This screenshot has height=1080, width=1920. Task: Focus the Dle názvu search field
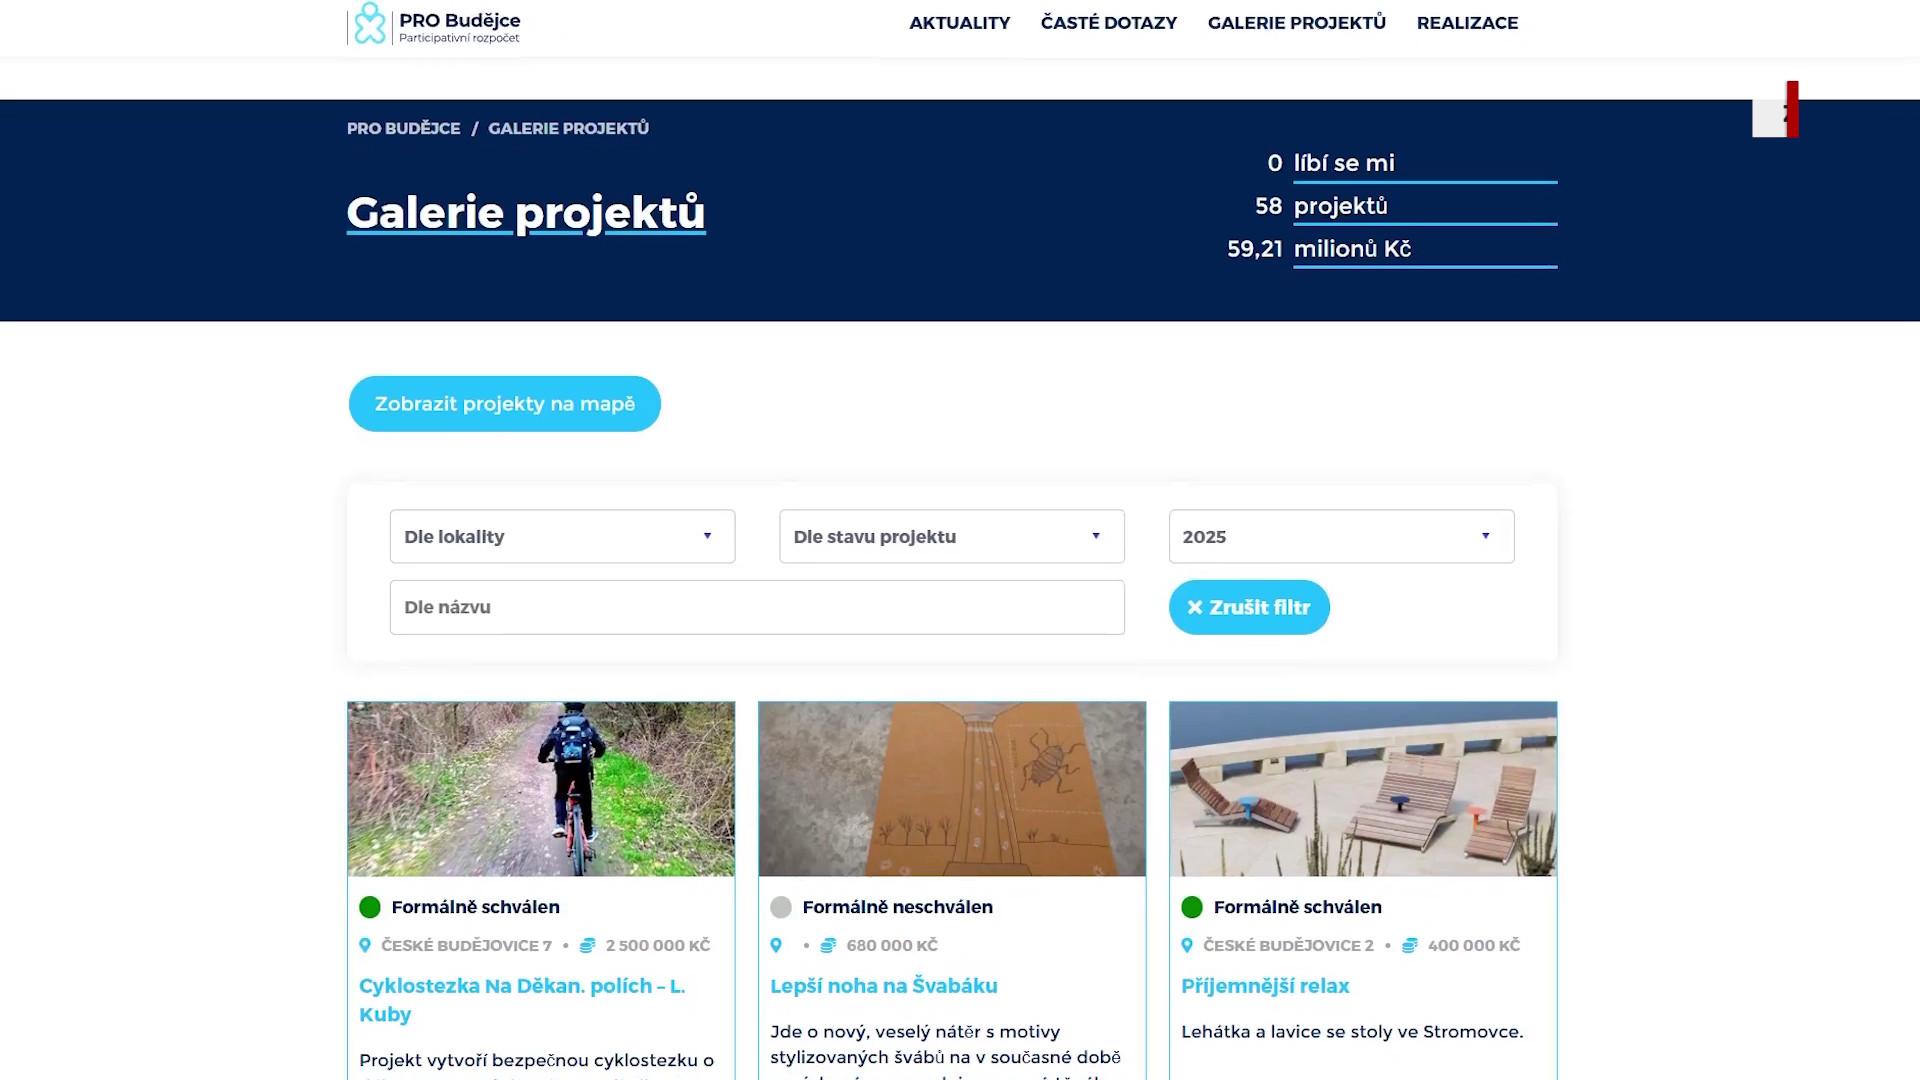point(756,607)
